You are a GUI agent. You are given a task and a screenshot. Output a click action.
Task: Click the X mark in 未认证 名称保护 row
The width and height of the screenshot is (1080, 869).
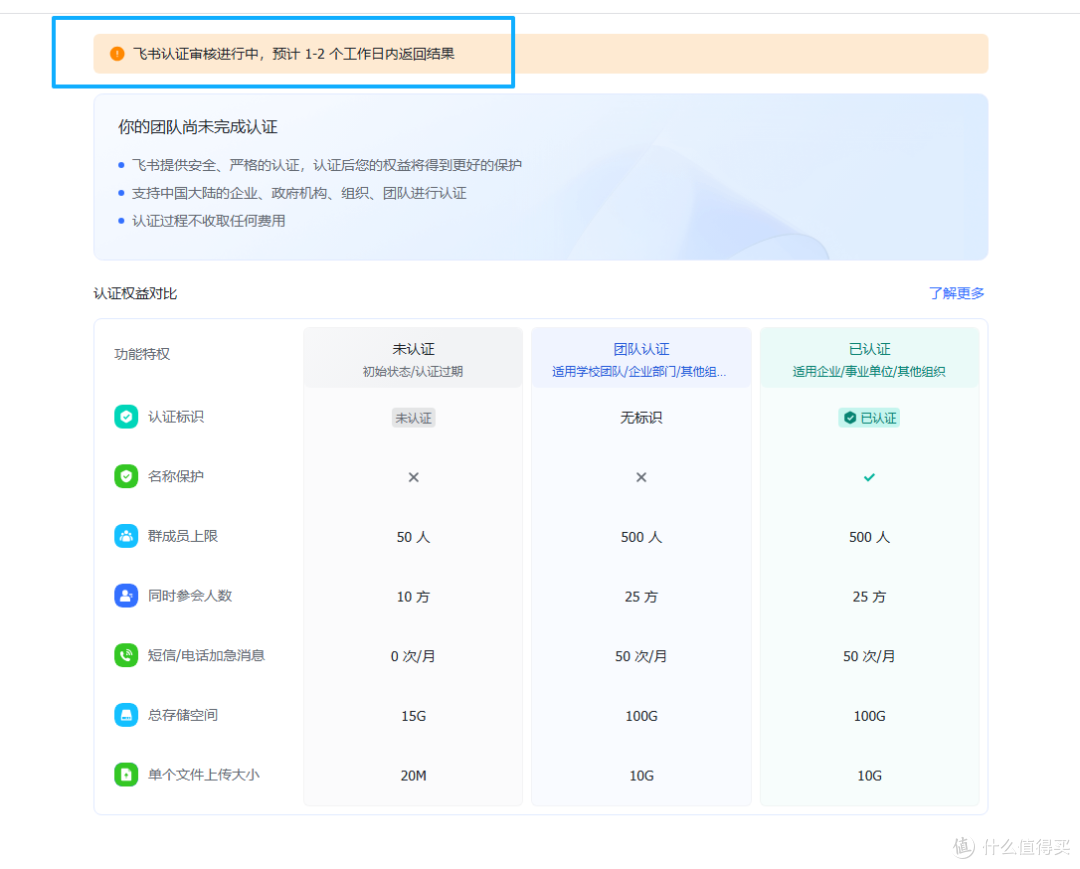pyautogui.click(x=413, y=477)
